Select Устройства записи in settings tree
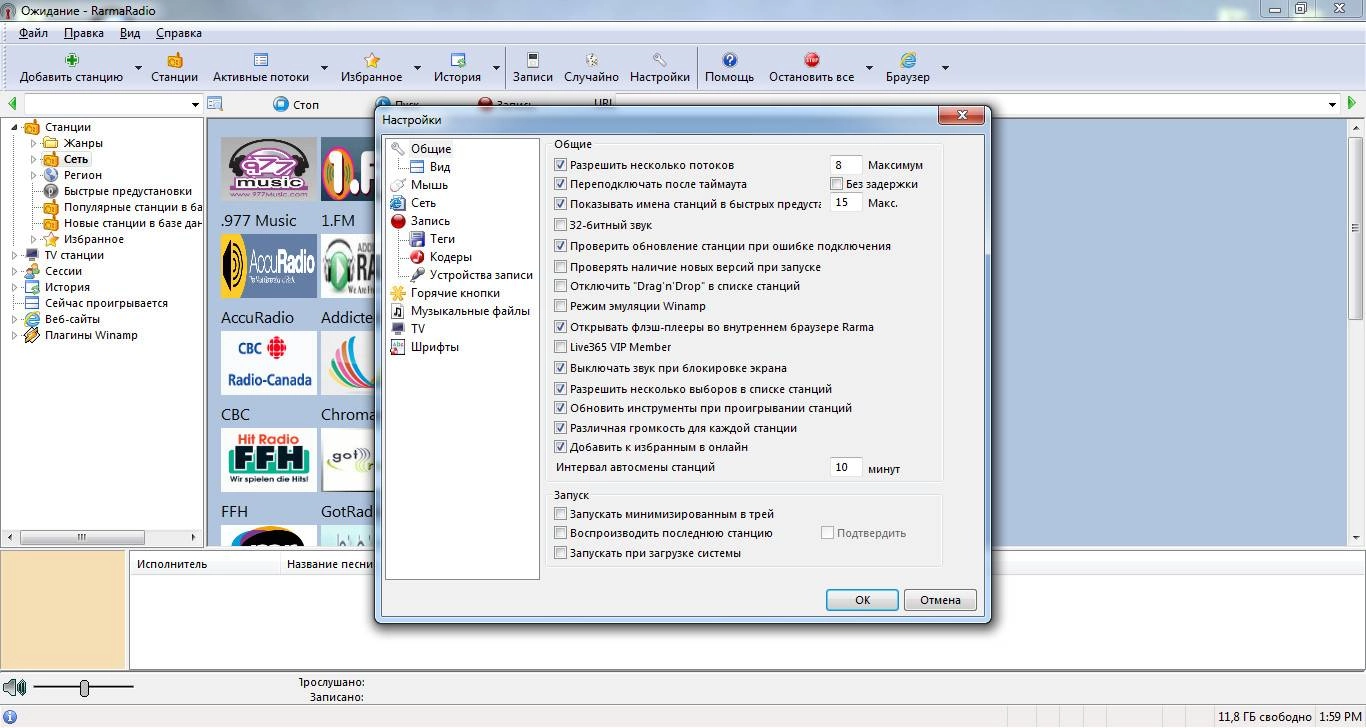This screenshot has width=1366, height=728. pos(481,275)
